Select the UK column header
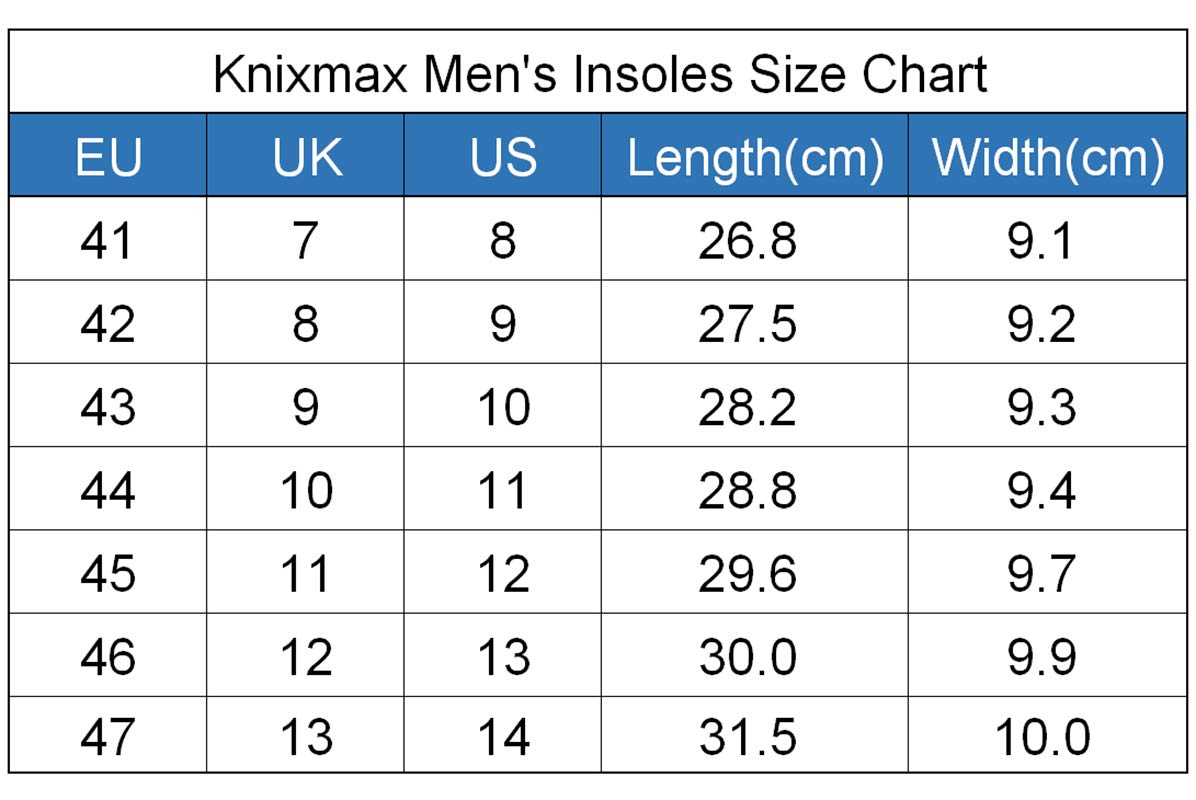1196x800 pixels. pos(306,157)
